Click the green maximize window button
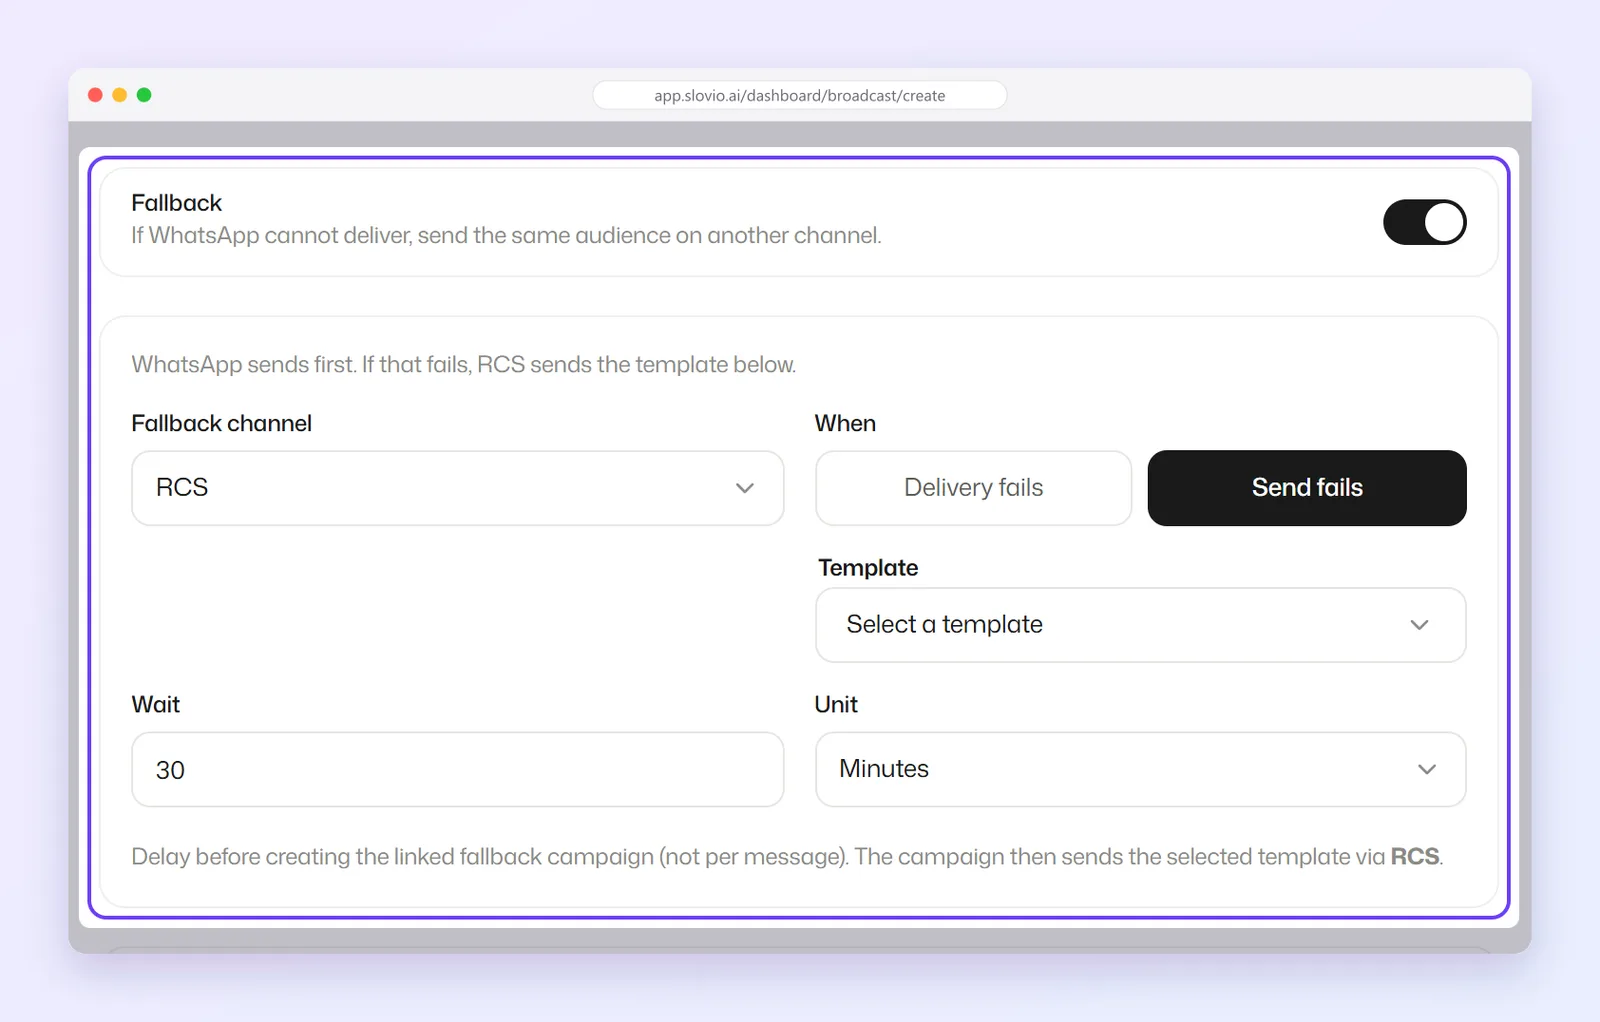The image size is (1600, 1022). pyautogui.click(x=144, y=95)
